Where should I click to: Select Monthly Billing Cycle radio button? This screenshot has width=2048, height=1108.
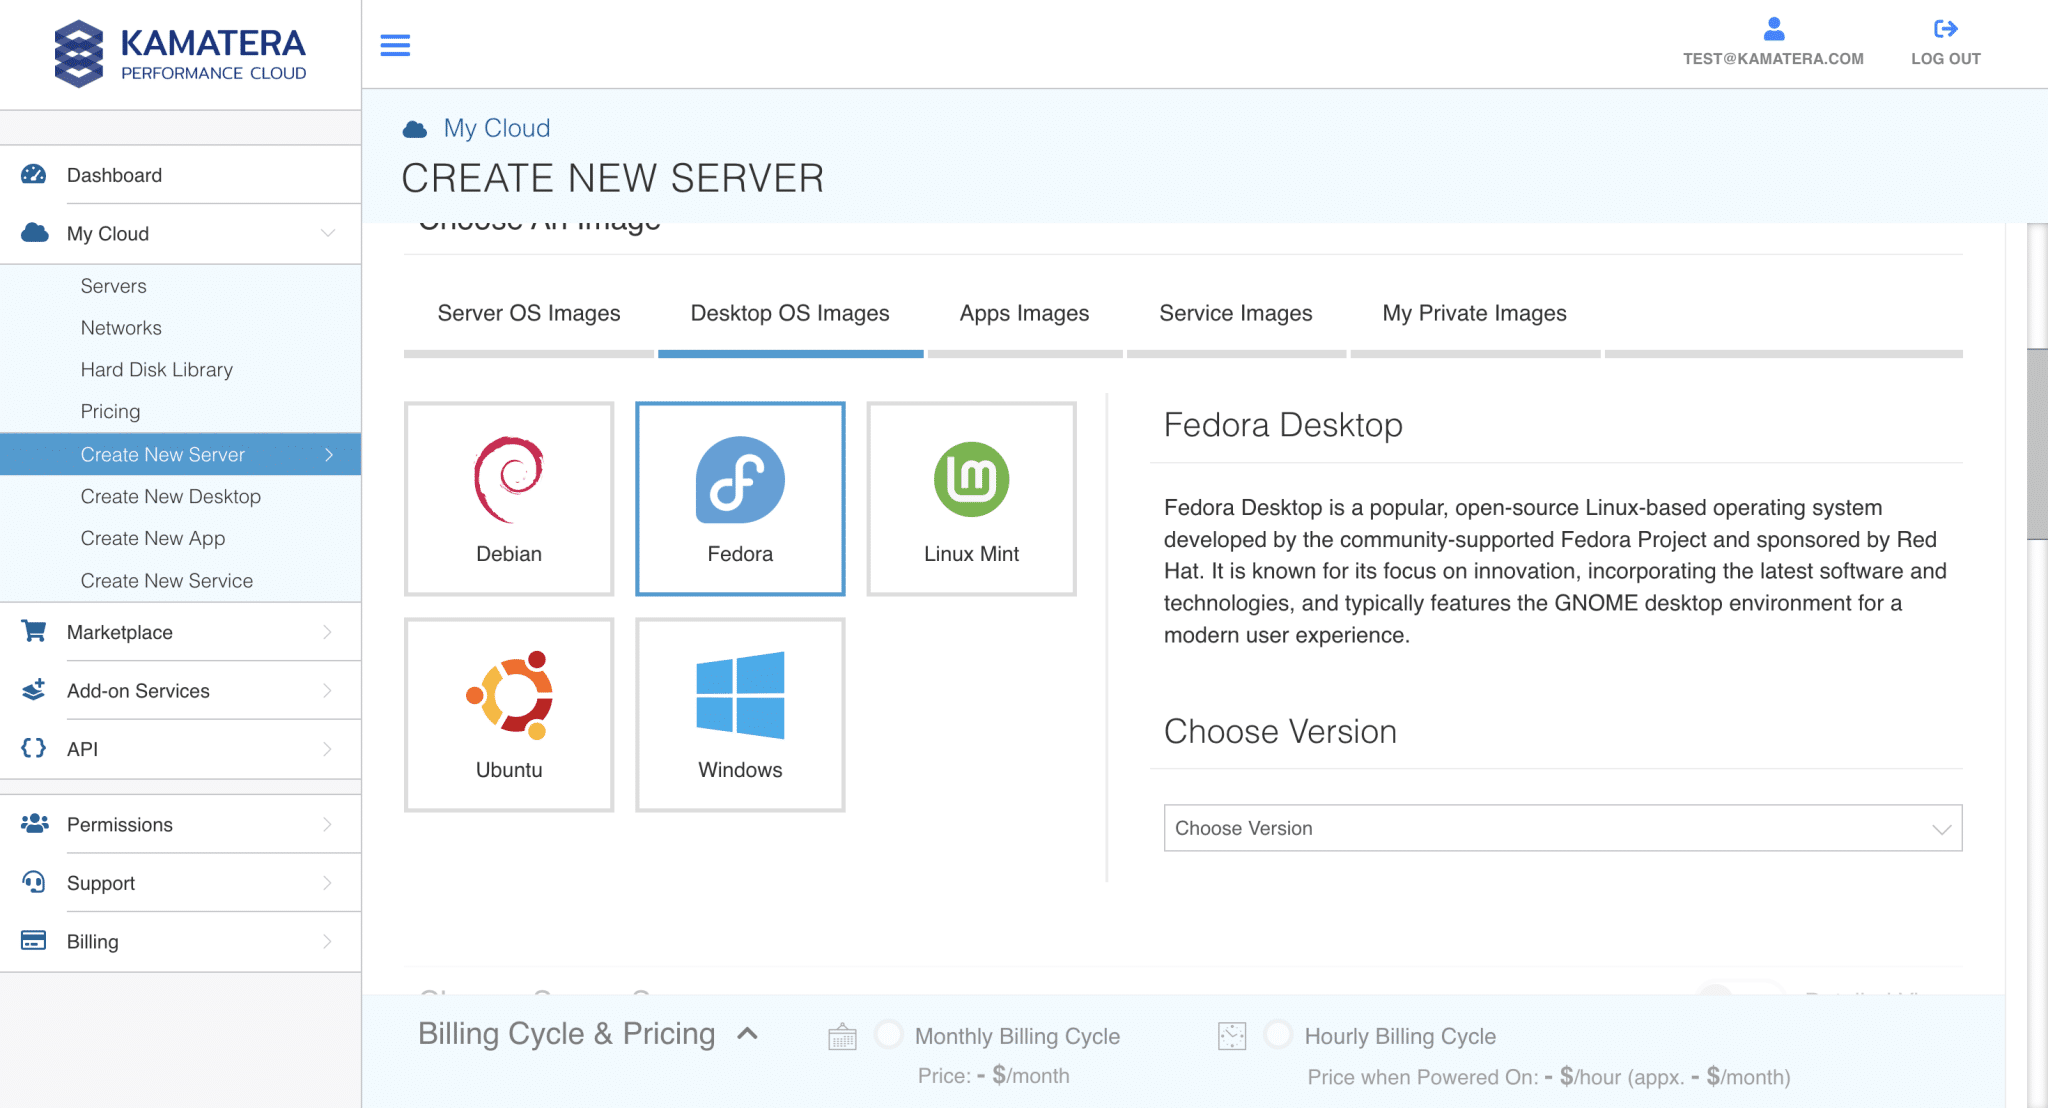[x=888, y=1034]
